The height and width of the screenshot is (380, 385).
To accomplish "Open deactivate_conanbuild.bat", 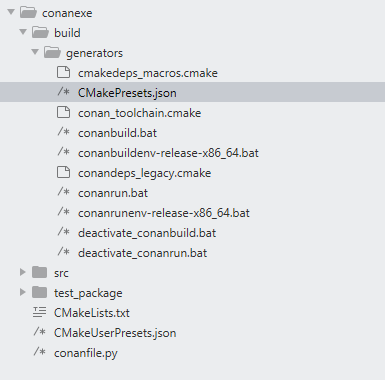I will [147, 233].
